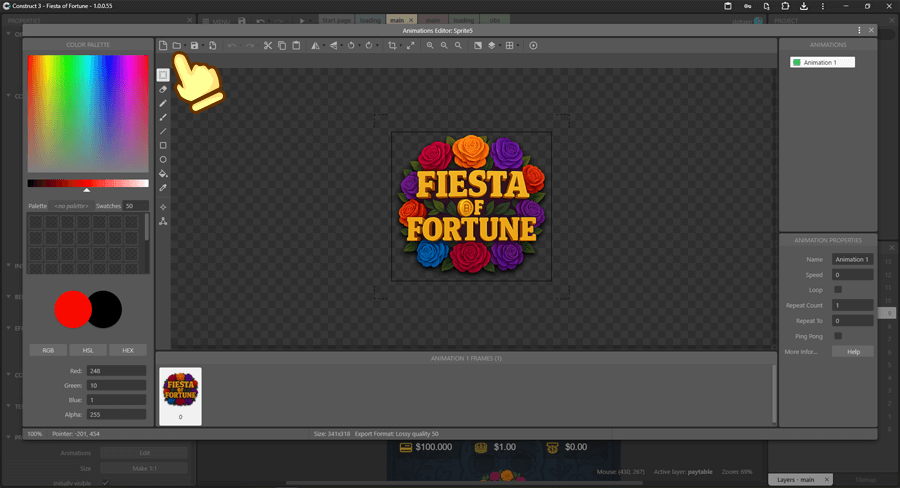
Task: Toggle the Initially visible checkbox
Action: click(x=105, y=483)
